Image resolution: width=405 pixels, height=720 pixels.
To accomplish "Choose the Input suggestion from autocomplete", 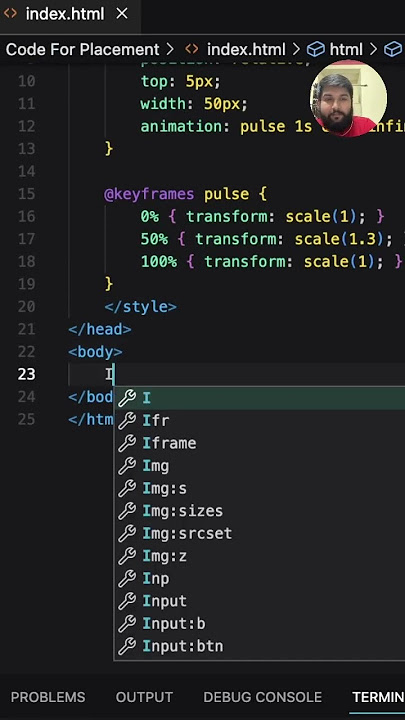I will point(259,601).
